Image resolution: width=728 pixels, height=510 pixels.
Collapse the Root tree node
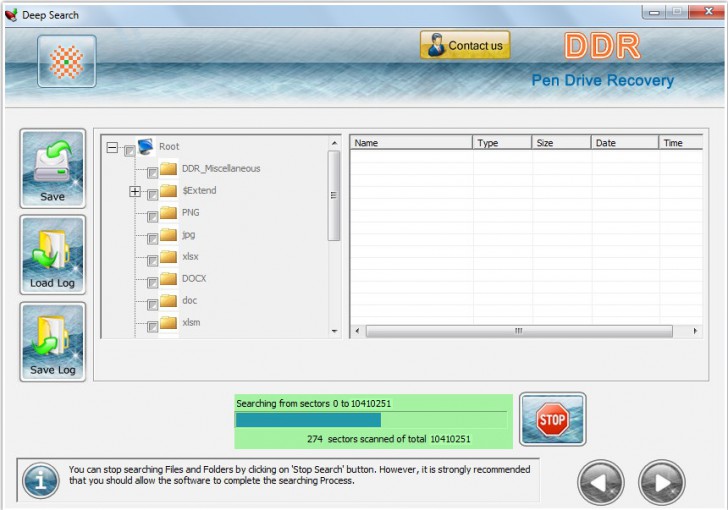[x=112, y=148]
